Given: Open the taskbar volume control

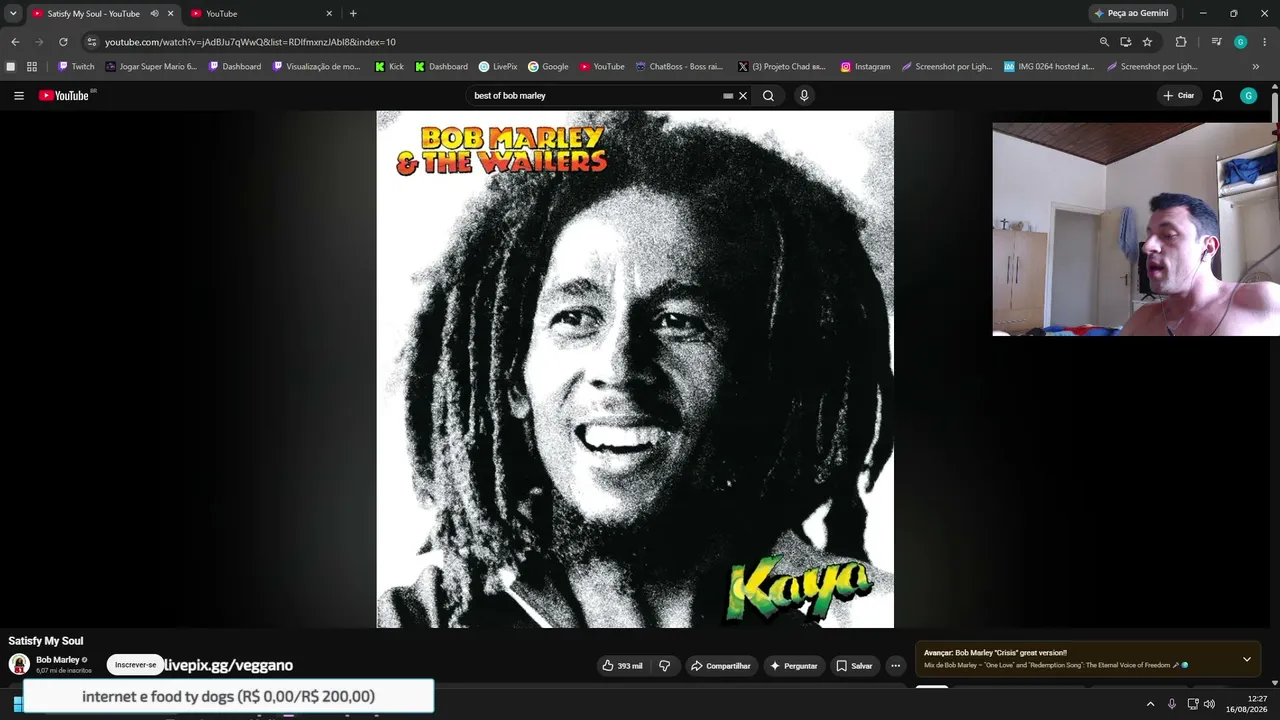Looking at the screenshot, I should [1209, 704].
